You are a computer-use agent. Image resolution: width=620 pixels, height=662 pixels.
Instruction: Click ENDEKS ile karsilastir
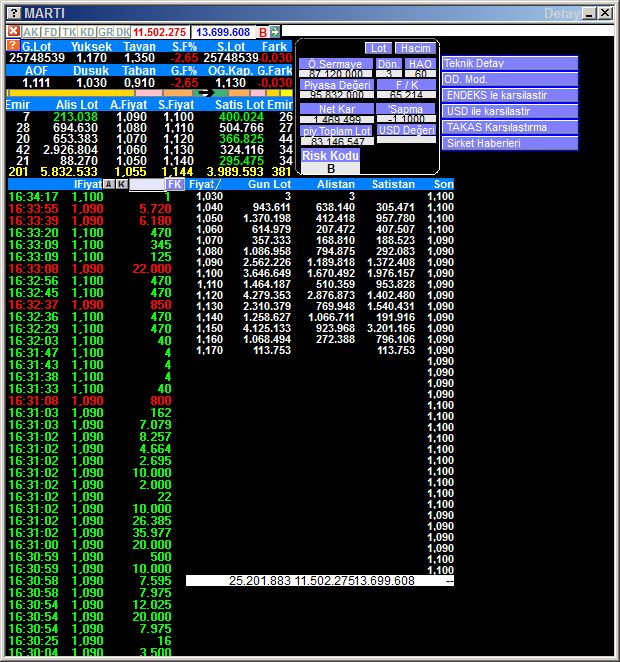(510, 95)
